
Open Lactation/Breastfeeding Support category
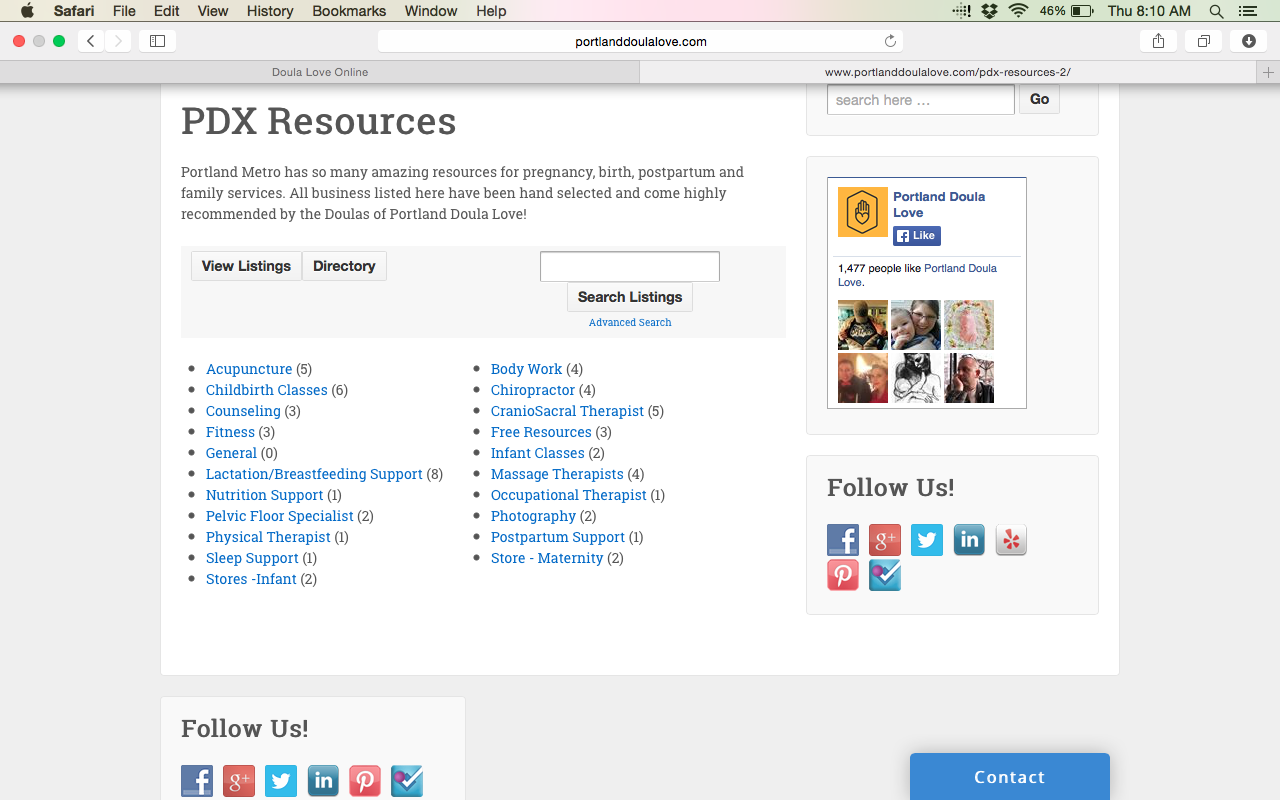(x=314, y=474)
